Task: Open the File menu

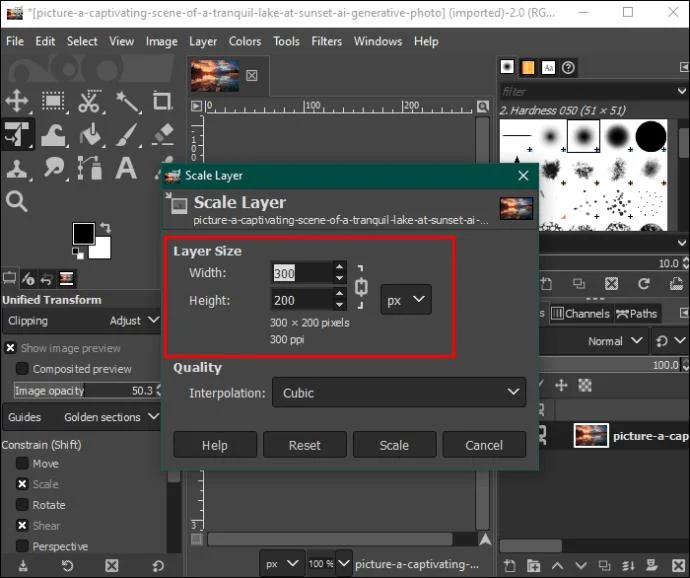Action: click(15, 41)
